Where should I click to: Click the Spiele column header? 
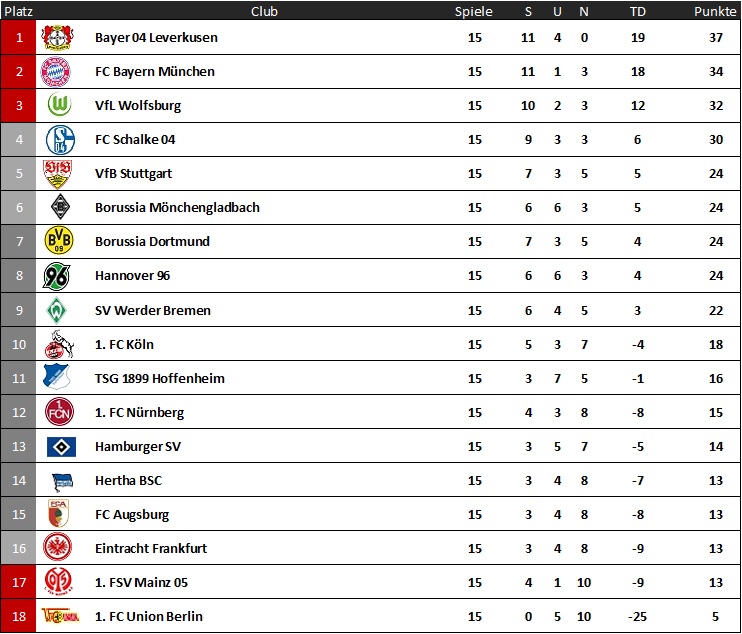pyautogui.click(x=473, y=11)
